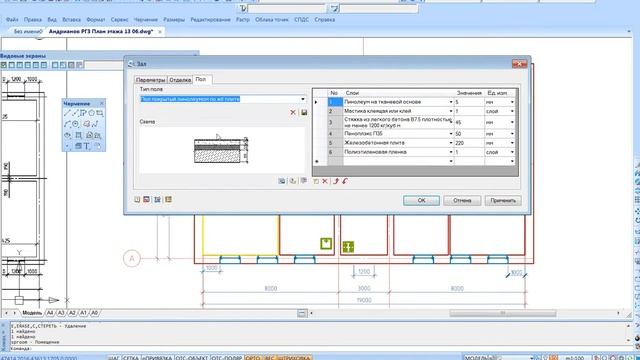Move layer up with red arrow icon
The image size is (640, 360).
[x=336, y=181]
